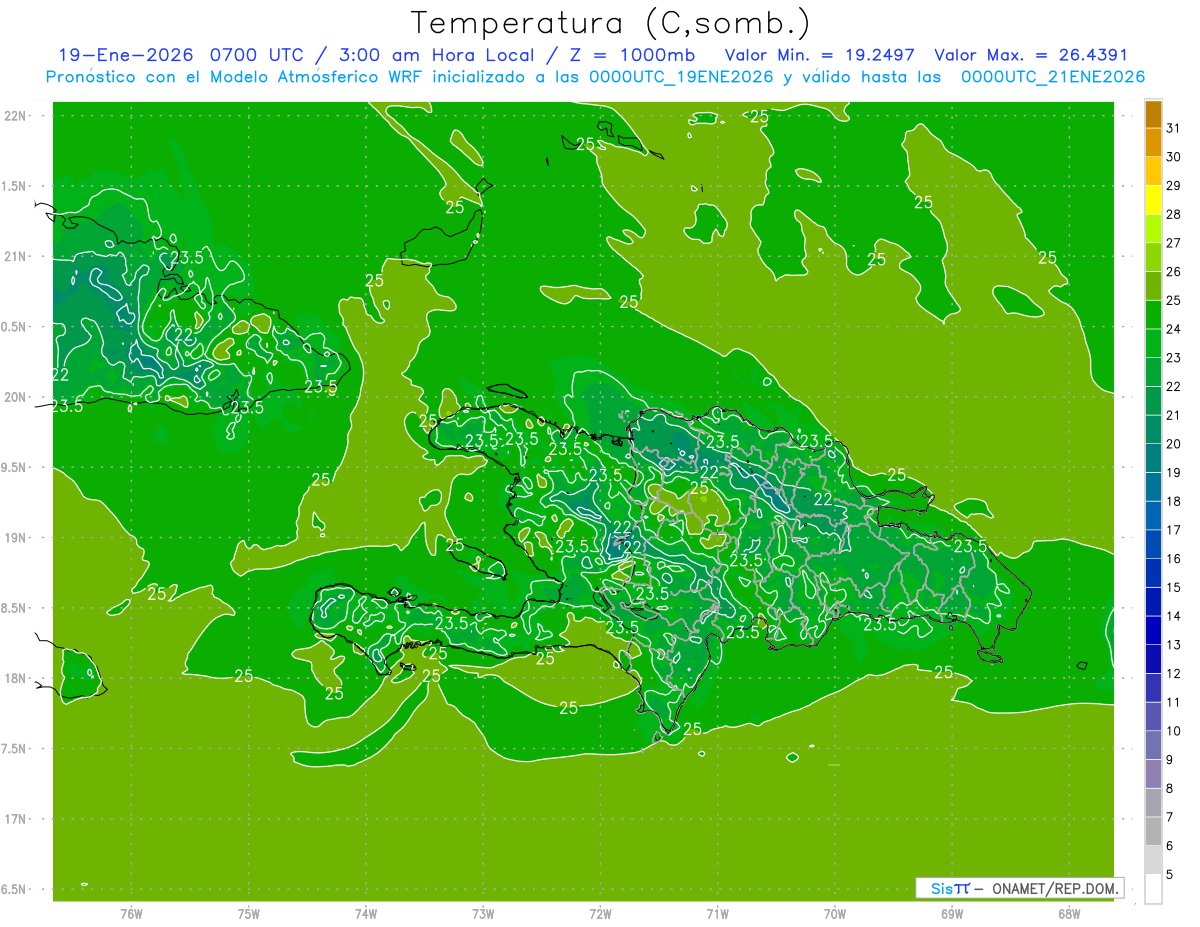
Task: Click the 72W longitude axis label
Action: coord(600,912)
